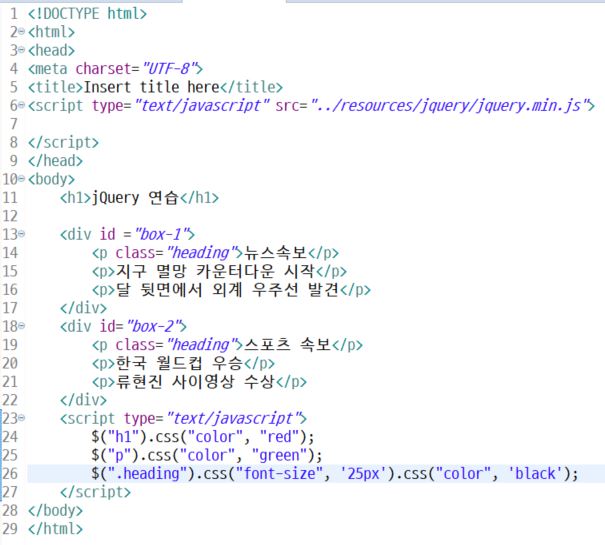605x545 pixels.
Task: Click the ".heading" selector on line 26
Action: (148, 474)
